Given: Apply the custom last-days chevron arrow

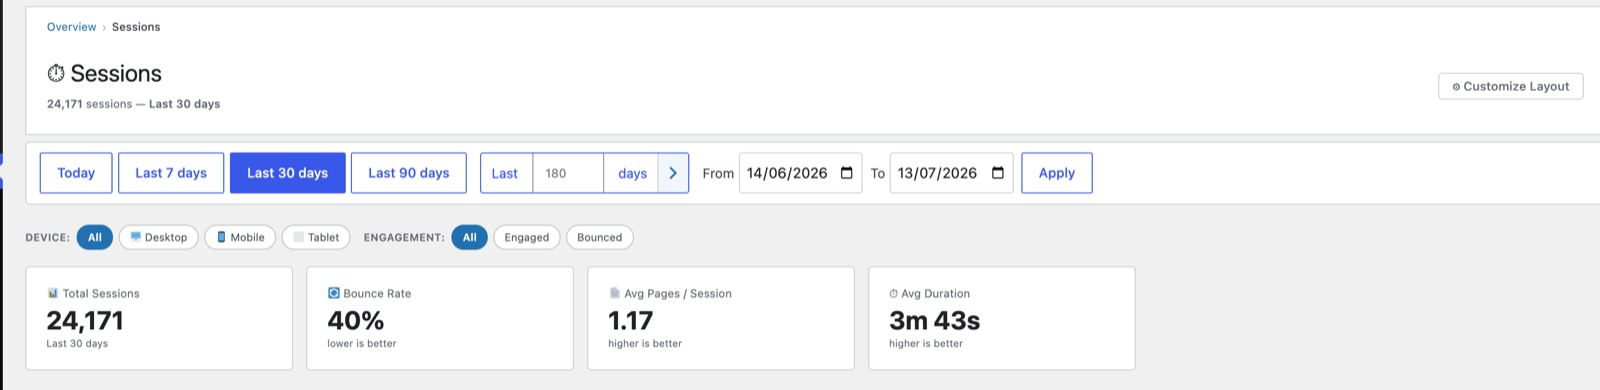Looking at the screenshot, I should [673, 173].
